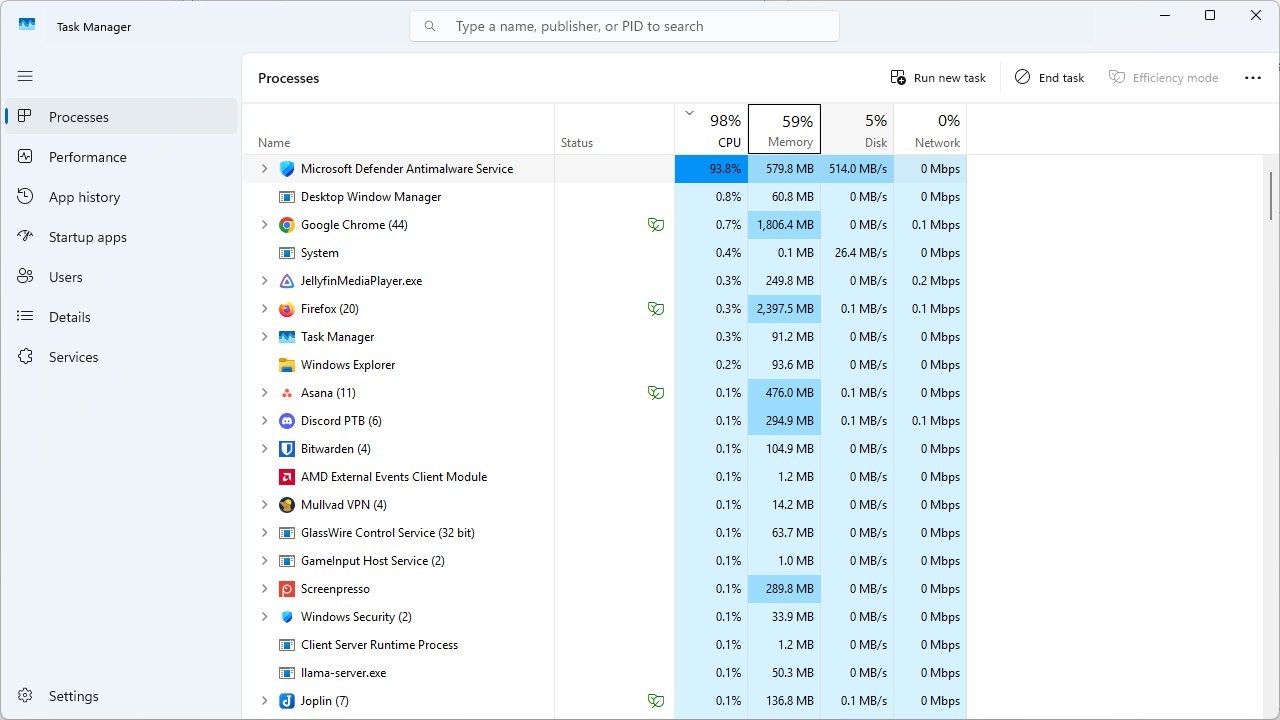Click the process list vertical scrollbar

click(x=1272, y=196)
